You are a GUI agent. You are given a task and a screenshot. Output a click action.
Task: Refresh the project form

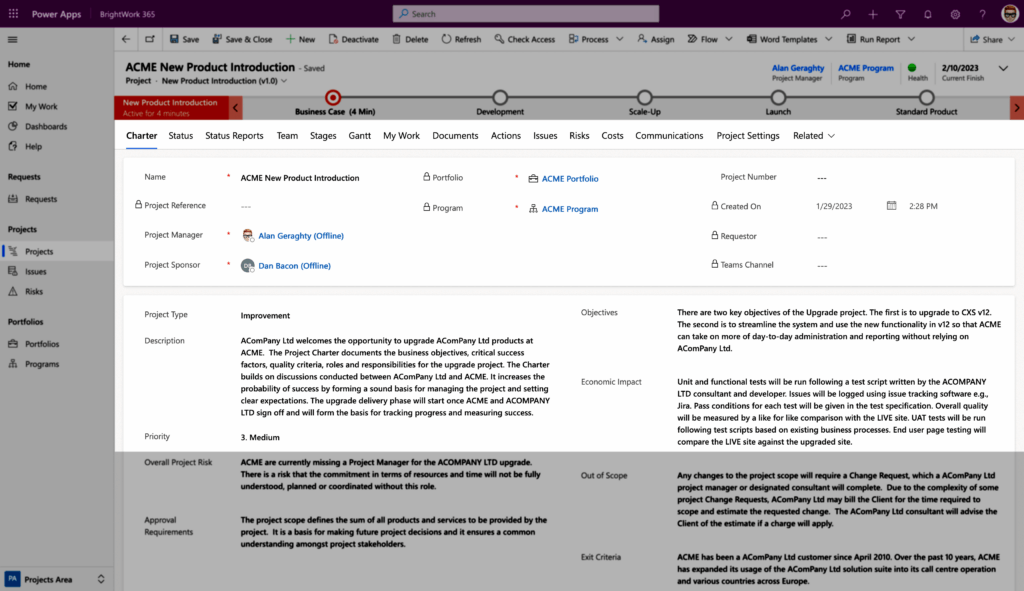[x=461, y=38]
